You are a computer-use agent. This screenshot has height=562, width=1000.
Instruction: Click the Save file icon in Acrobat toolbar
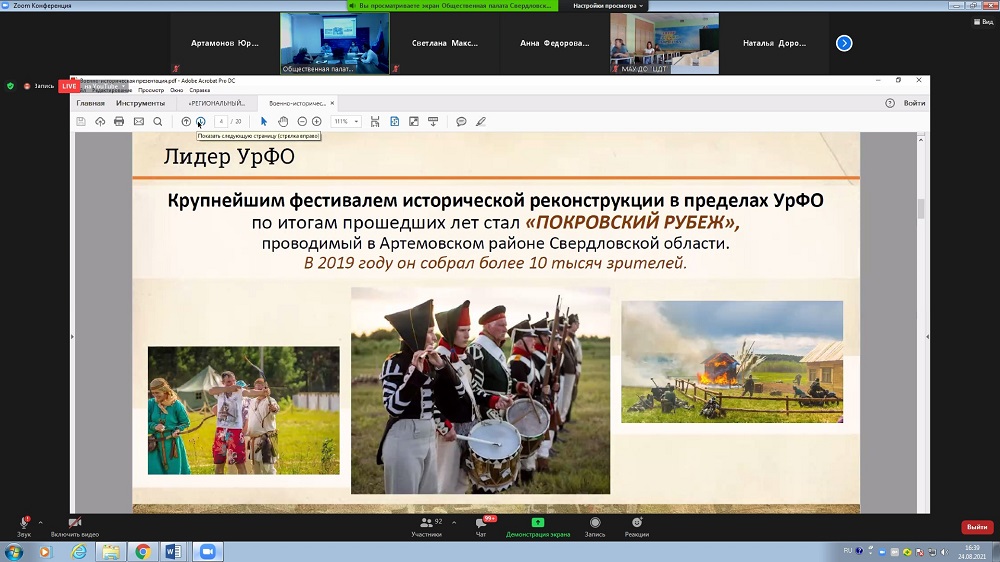(x=81, y=122)
